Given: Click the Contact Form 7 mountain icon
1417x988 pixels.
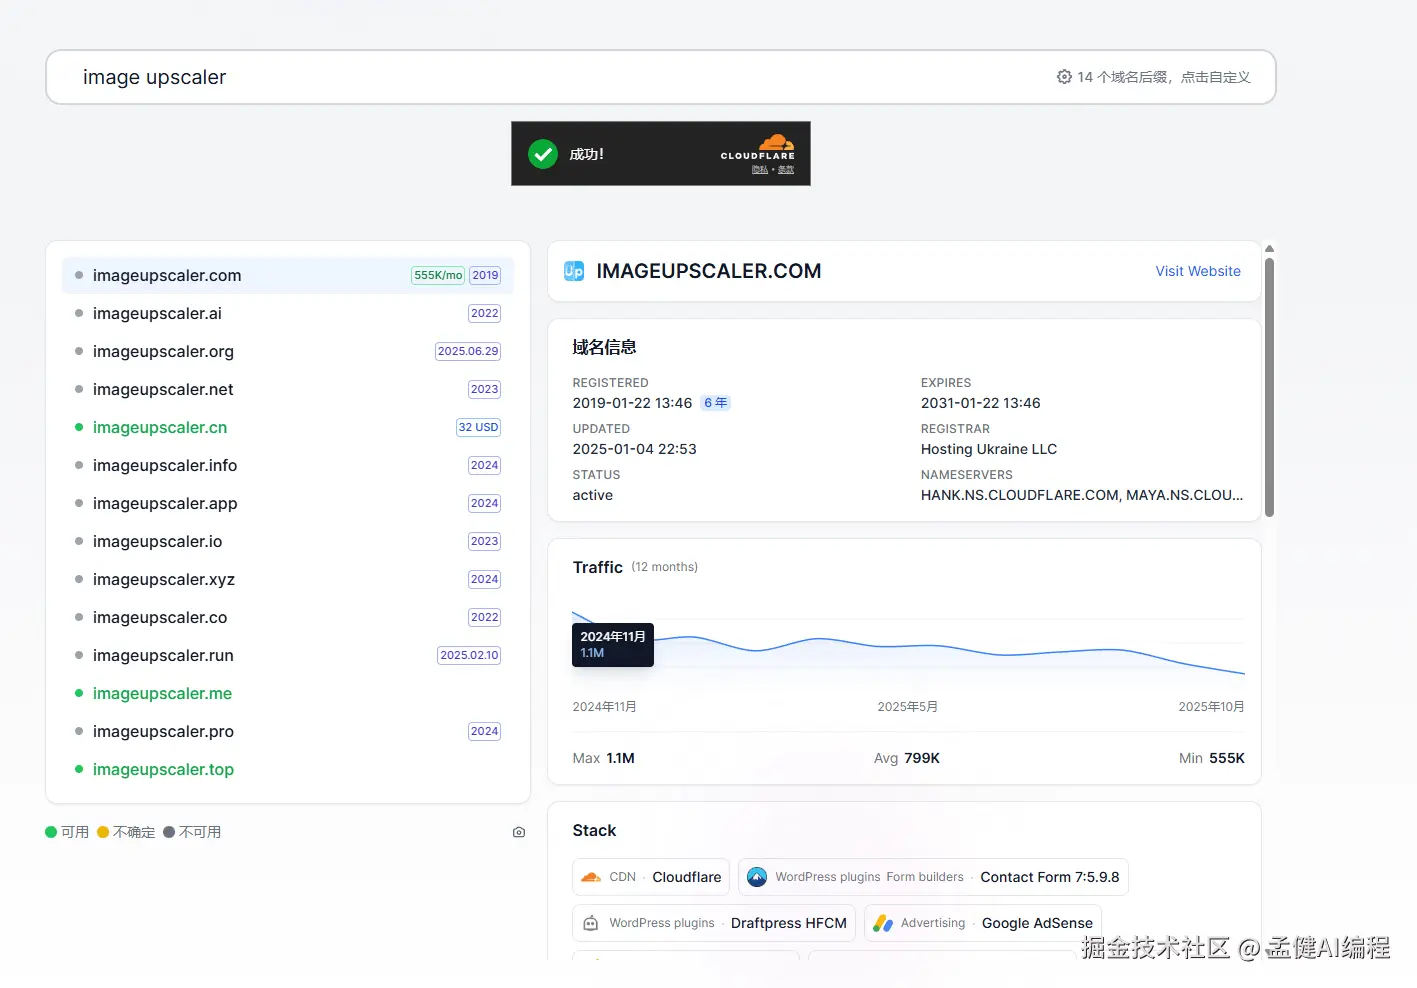Looking at the screenshot, I should (757, 877).
